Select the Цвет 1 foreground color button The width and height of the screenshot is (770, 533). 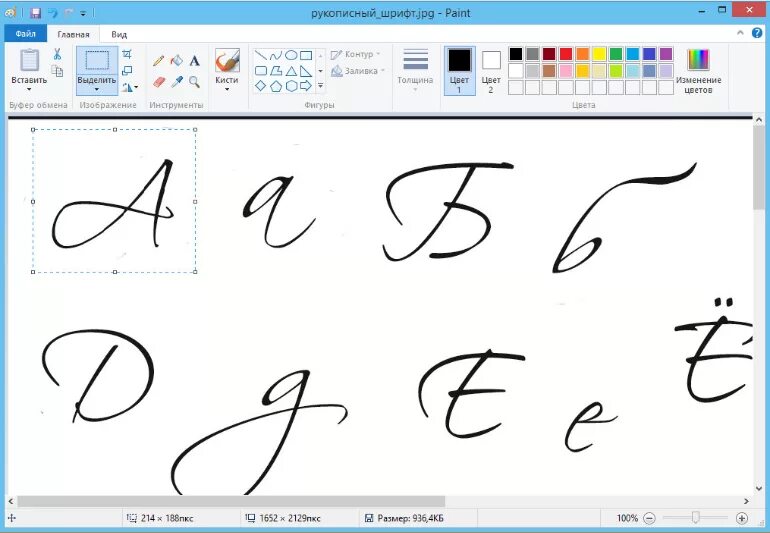[460, 70]
